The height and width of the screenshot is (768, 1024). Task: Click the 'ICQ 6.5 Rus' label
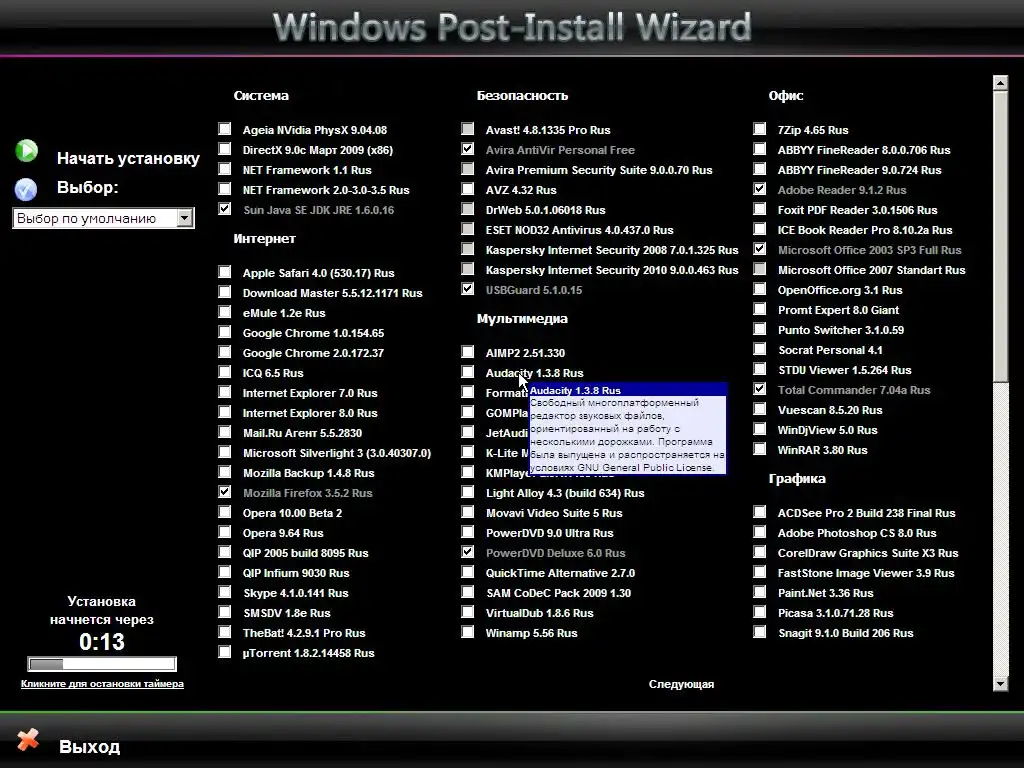273,373
